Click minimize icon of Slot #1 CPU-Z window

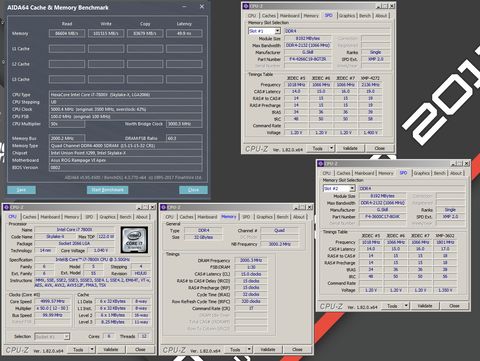pos(379,6)
